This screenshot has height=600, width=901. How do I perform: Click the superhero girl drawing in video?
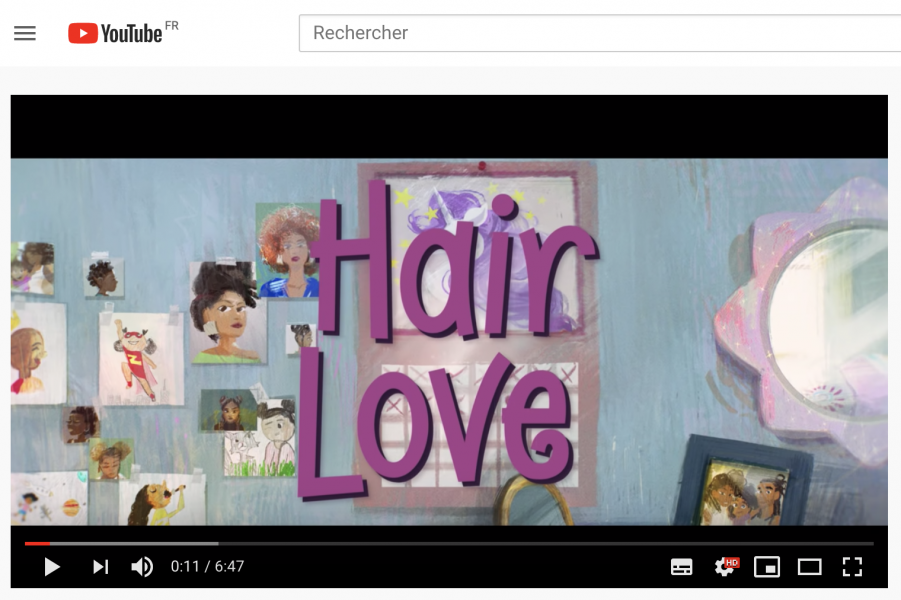pyautogui.click(x=140, y=357)
